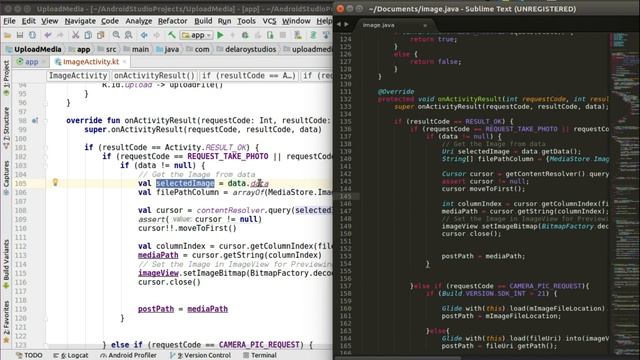
Task: Open the VCS menu
Action: click(269, 21)
